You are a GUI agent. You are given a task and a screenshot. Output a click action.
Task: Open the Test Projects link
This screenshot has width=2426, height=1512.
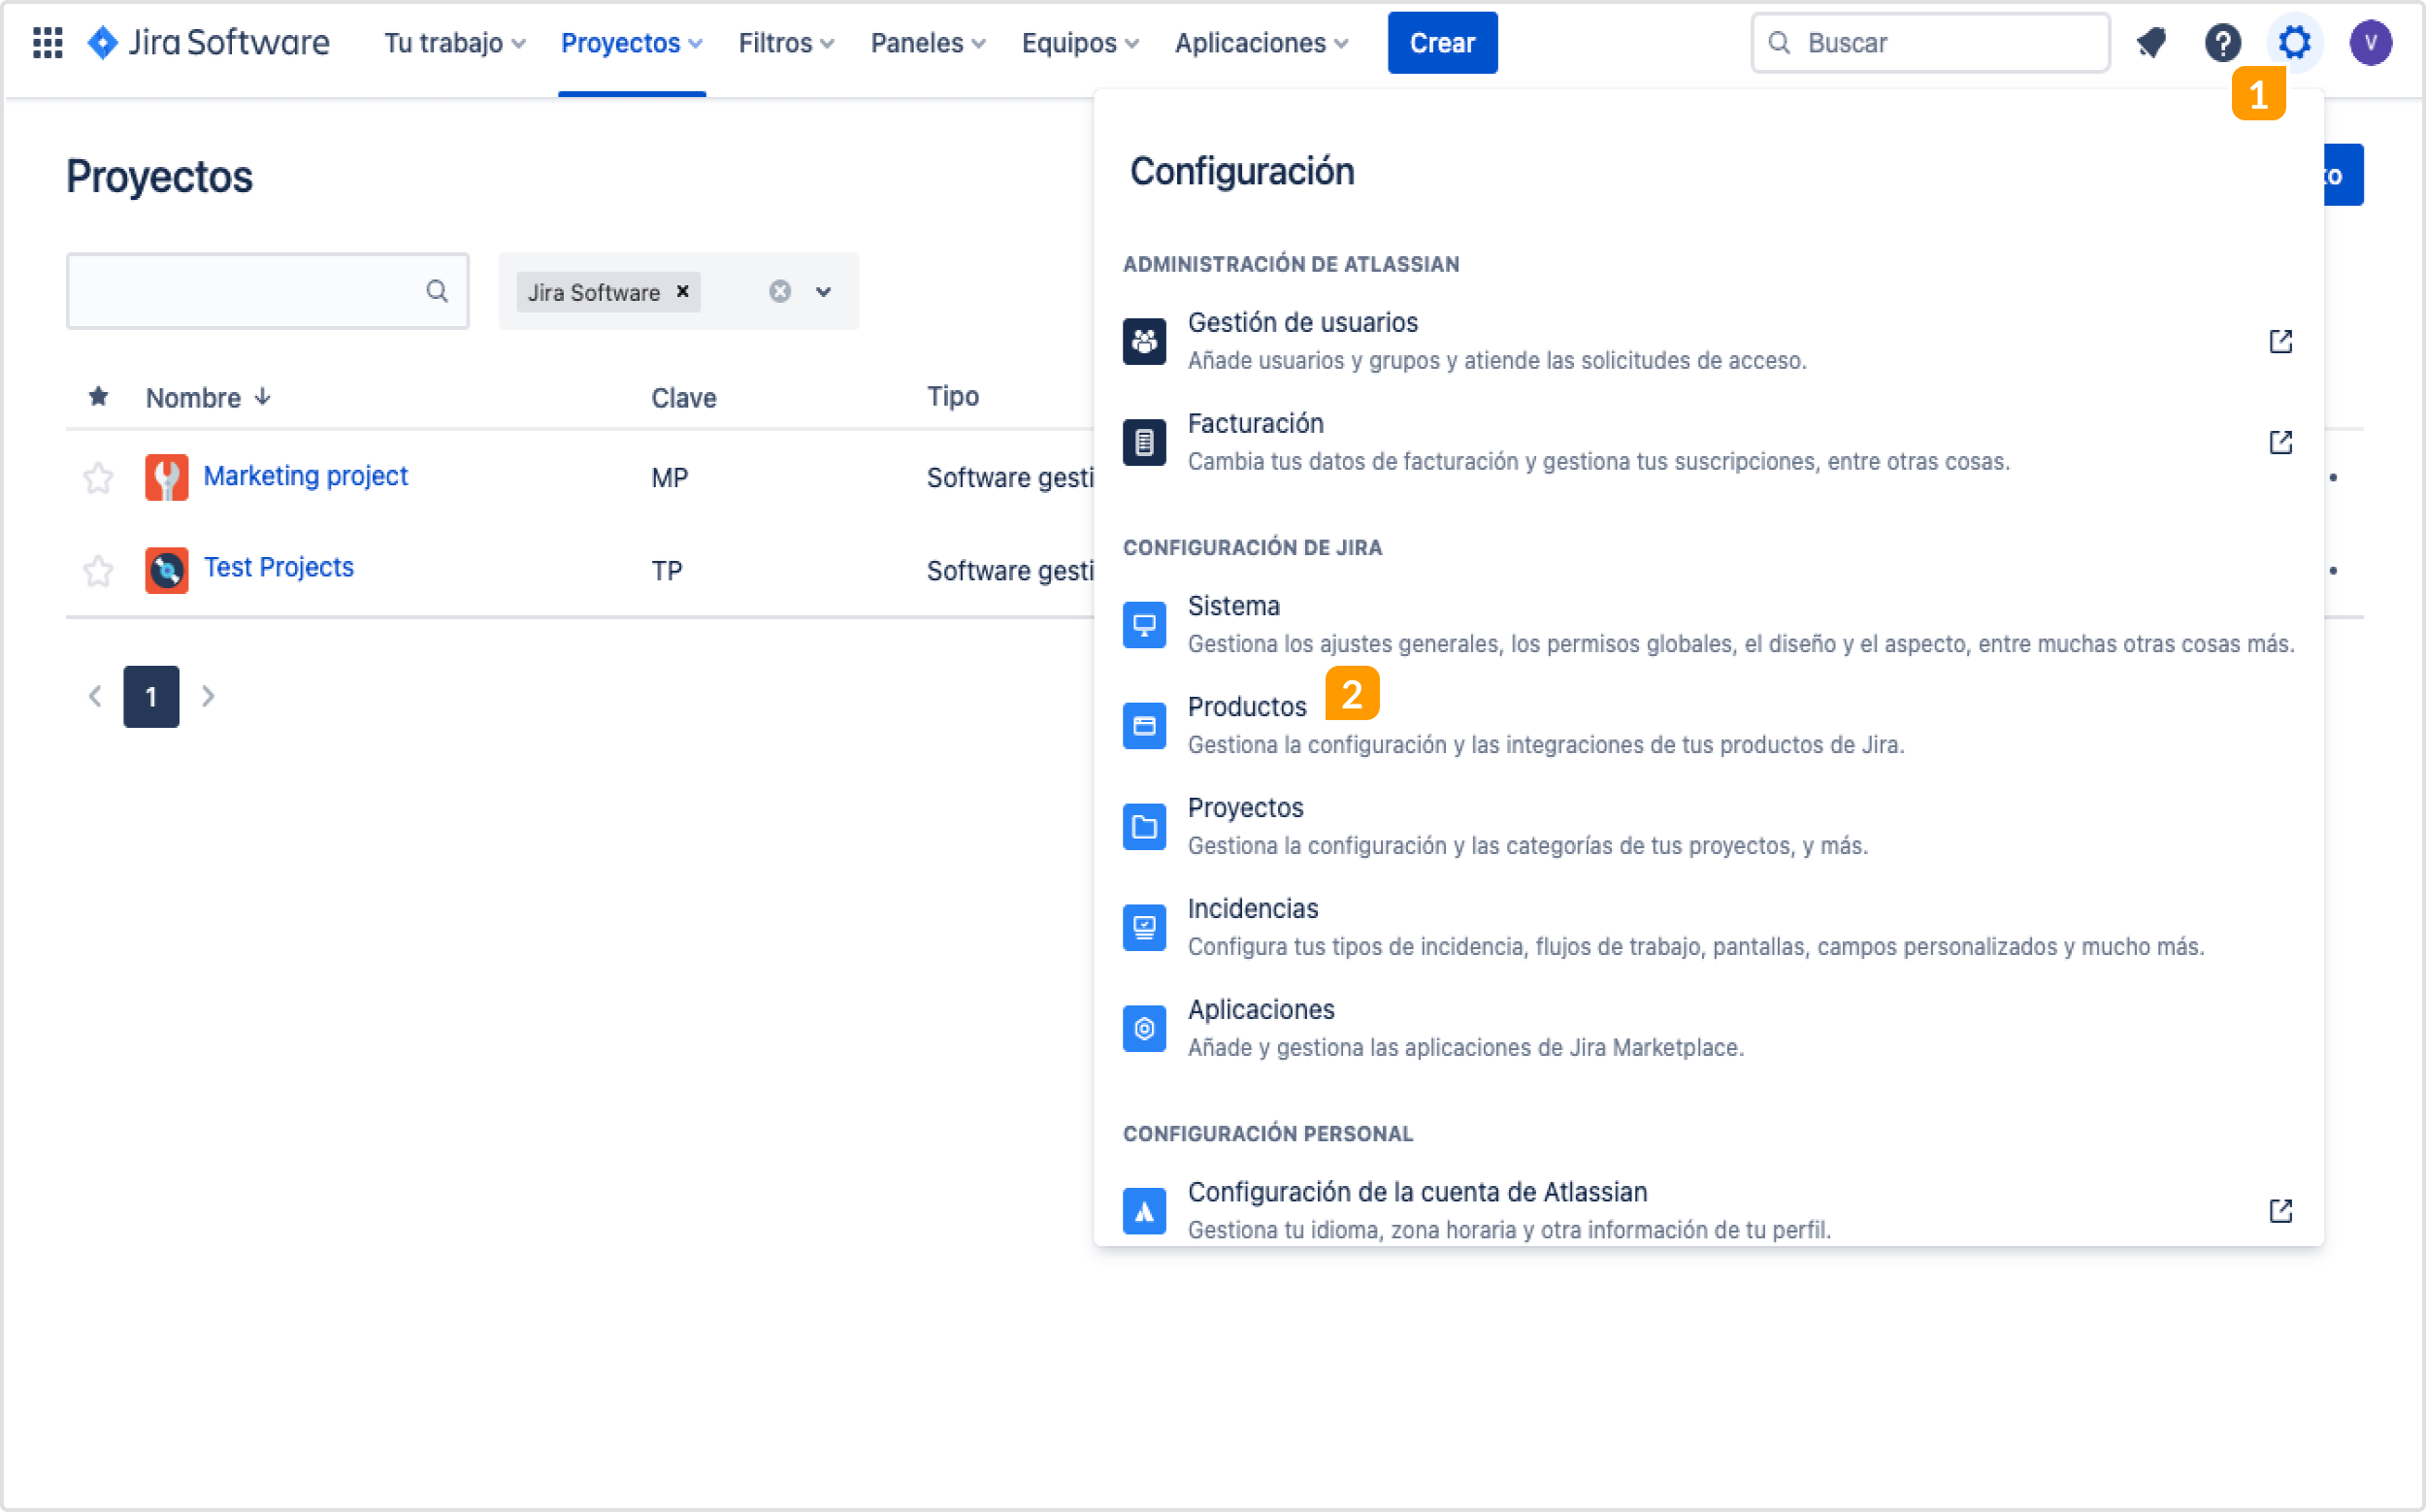point(278,568)
